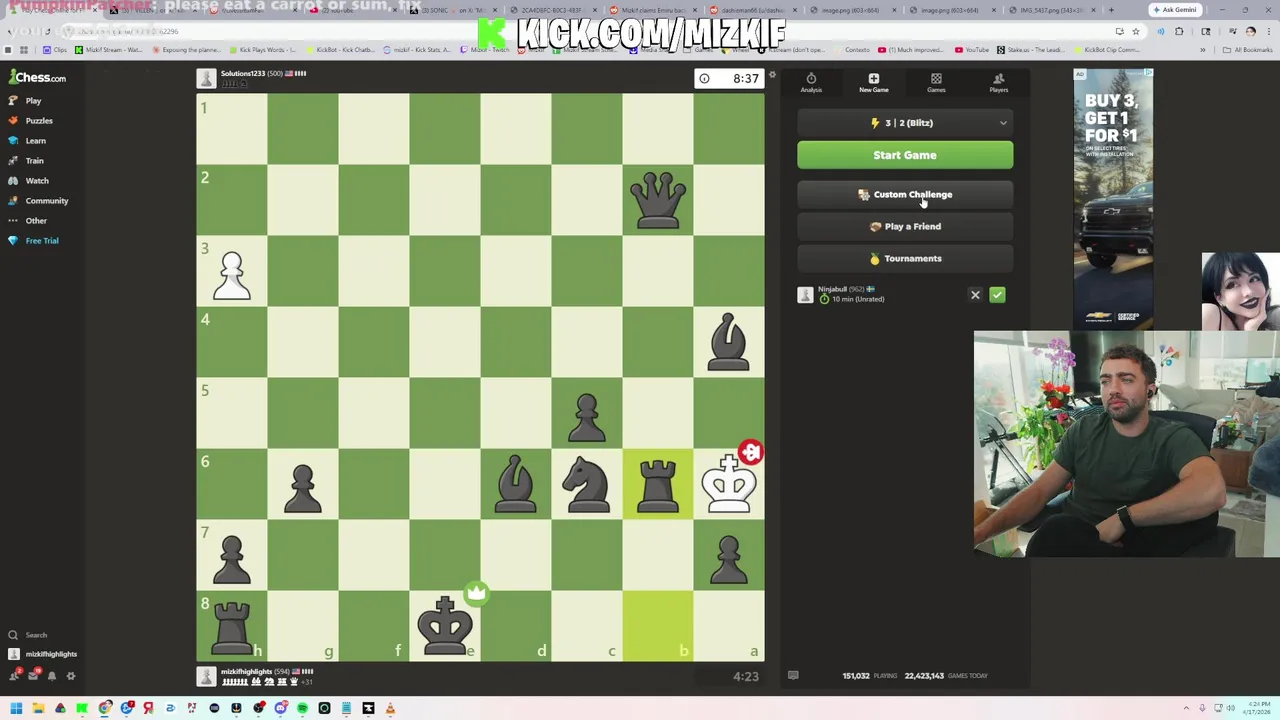The image size is (1280, 720).
Task: Open Custom Challenge
Action: tap(905, 195)
